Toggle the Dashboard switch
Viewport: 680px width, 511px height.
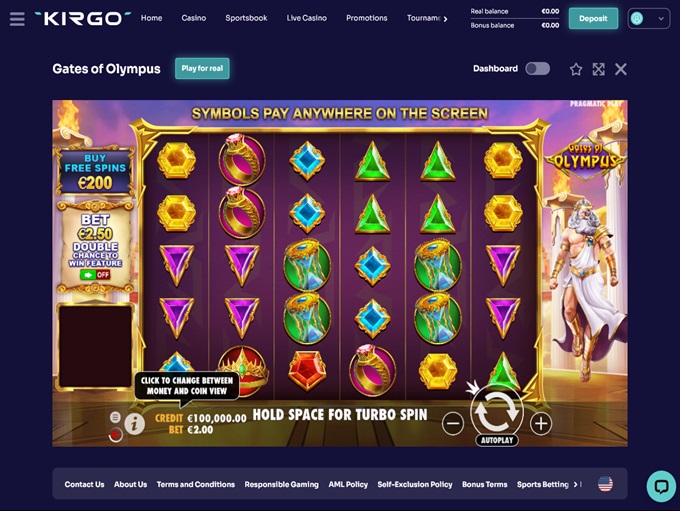coord(538,69)
